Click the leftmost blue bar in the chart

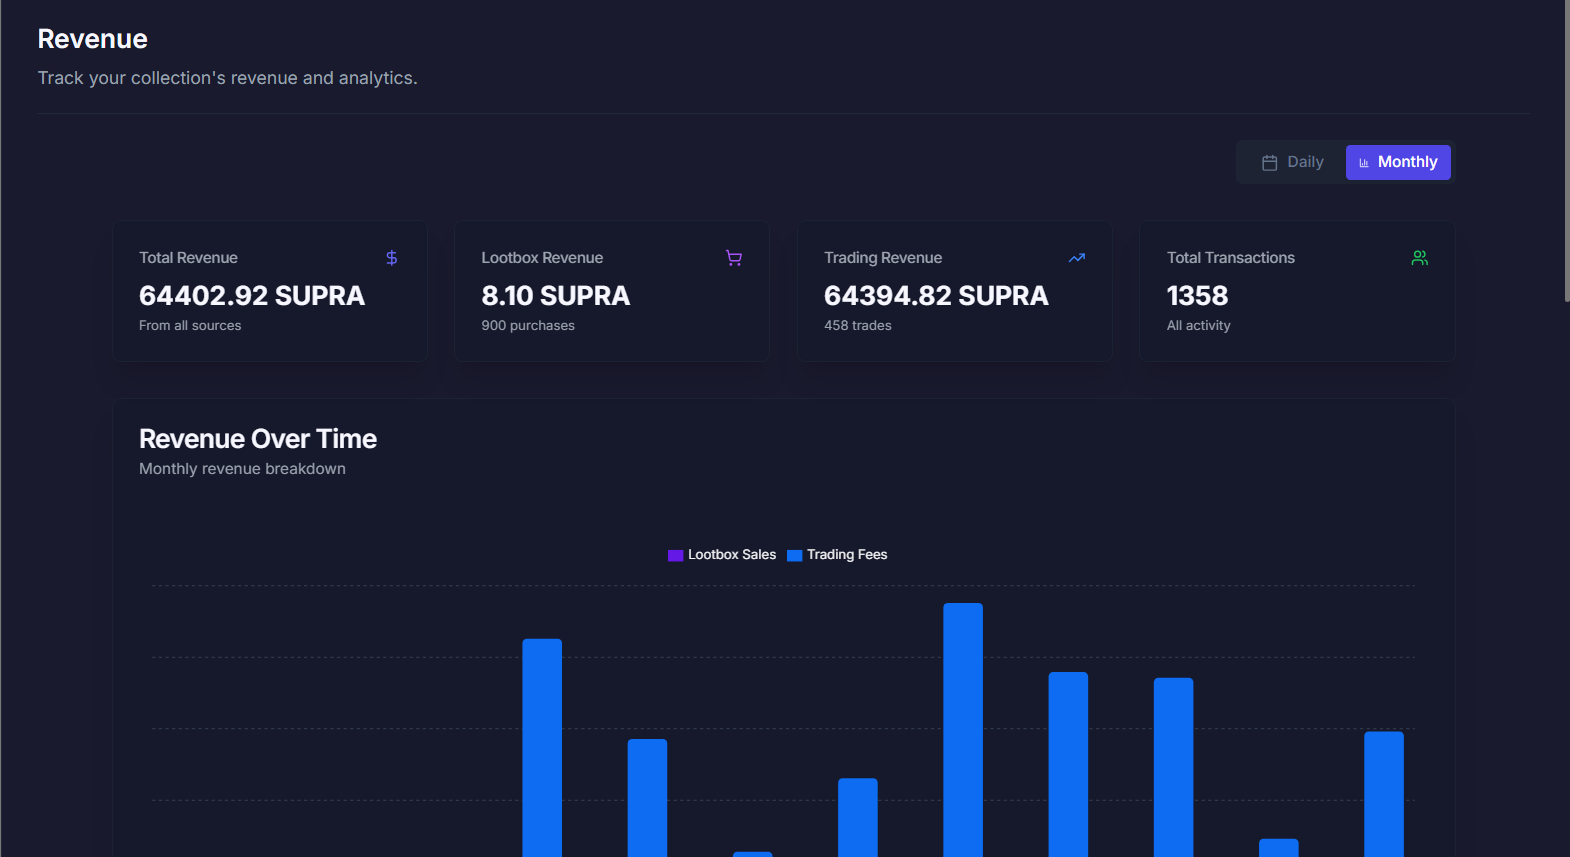pos(542,748)
